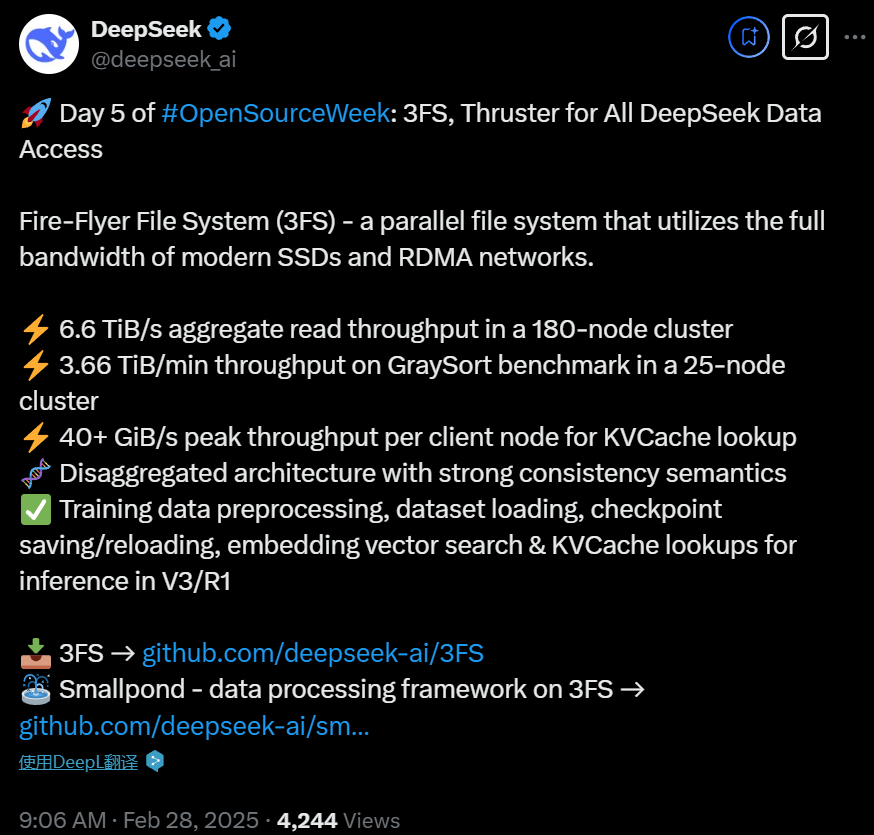Click the green checkmark emoji
This screenshot has height=835, width=874.
(34, 509)
